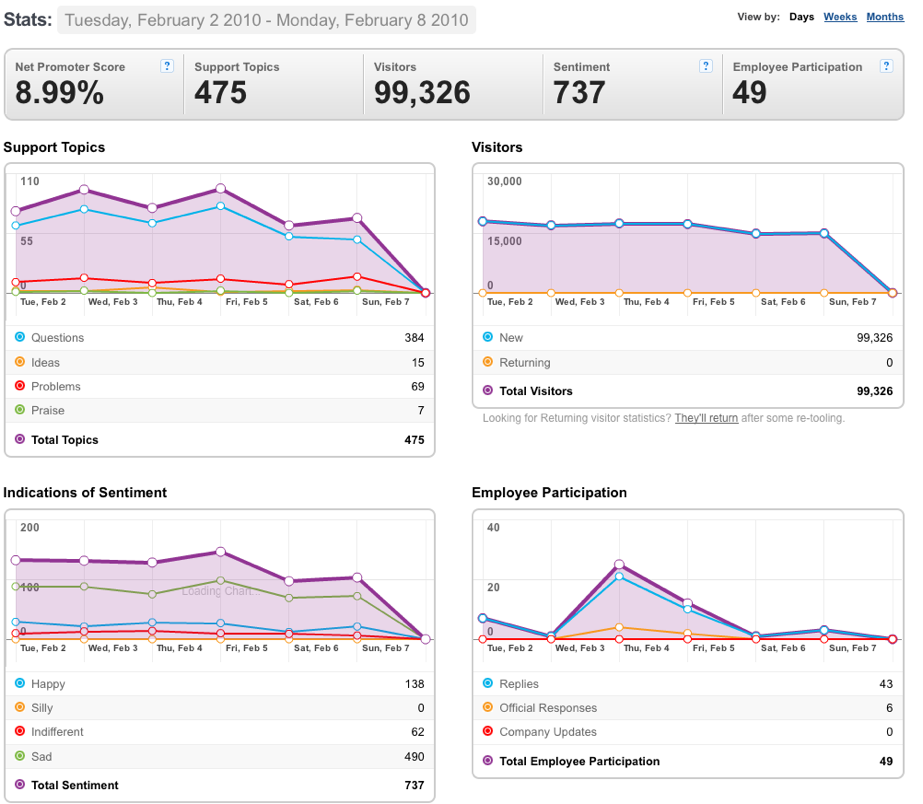Click the Thu, Feb 4 peak on Employee Participation chart

tap(619, 564)
